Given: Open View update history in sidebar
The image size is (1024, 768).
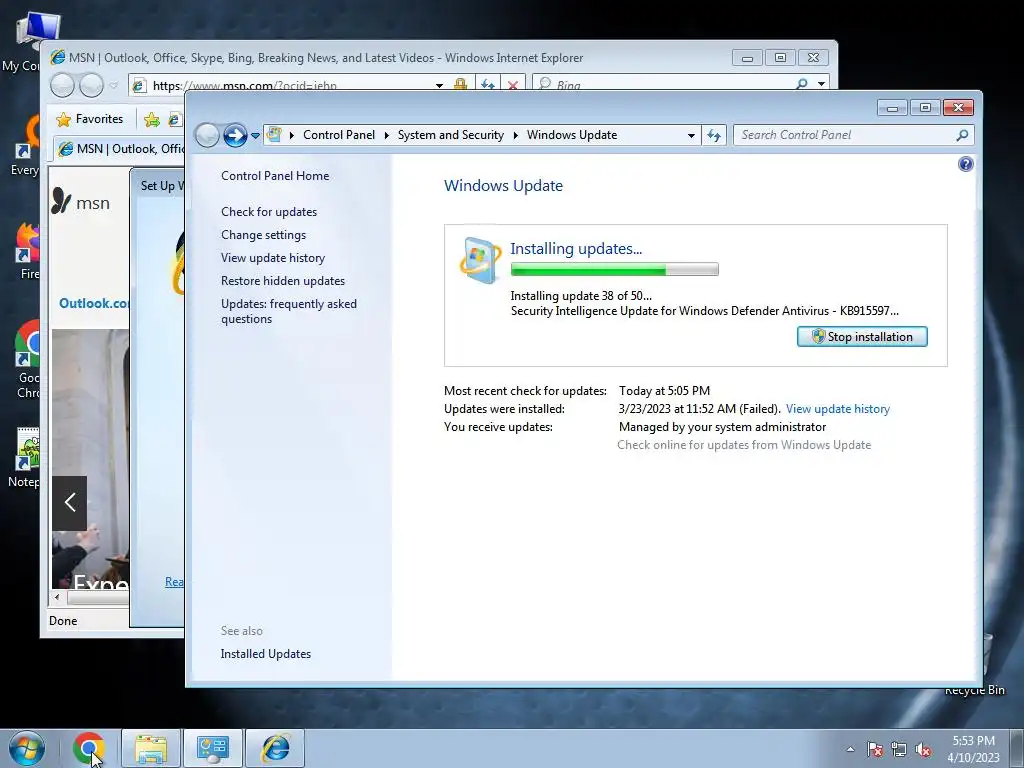Looking at the screenshot, I should click(x=273, y=258).
